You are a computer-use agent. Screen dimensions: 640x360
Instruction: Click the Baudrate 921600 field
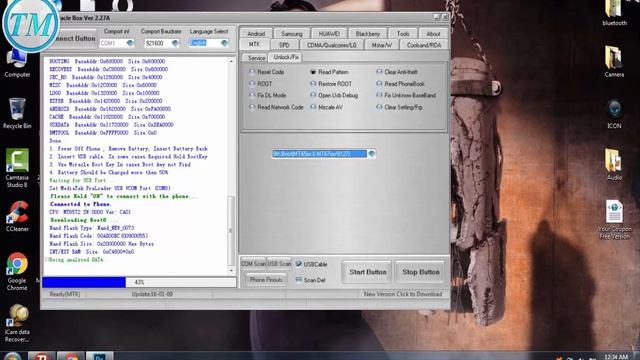158,43
